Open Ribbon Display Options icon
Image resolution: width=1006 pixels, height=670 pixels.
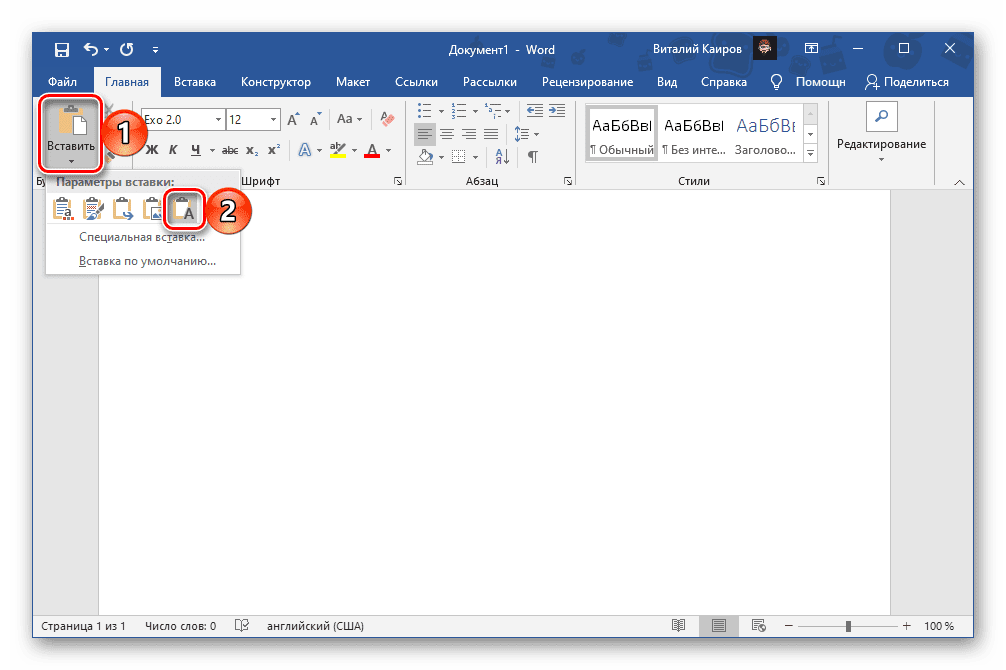[x=812, y=49]
